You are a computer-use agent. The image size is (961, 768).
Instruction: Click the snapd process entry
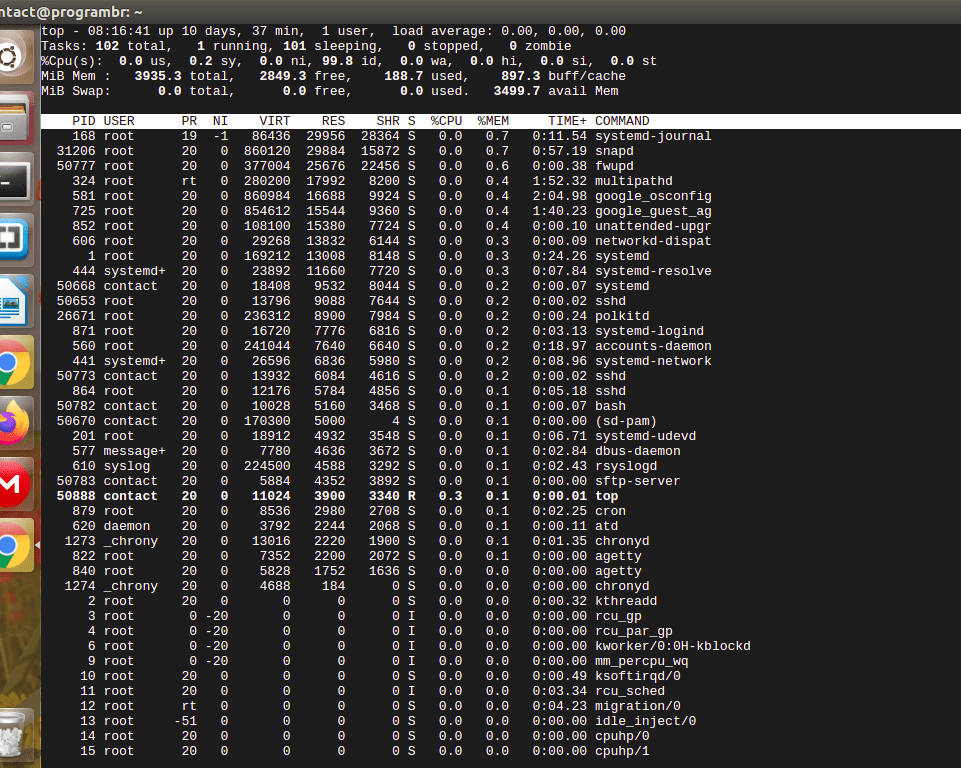click(400, 150)
